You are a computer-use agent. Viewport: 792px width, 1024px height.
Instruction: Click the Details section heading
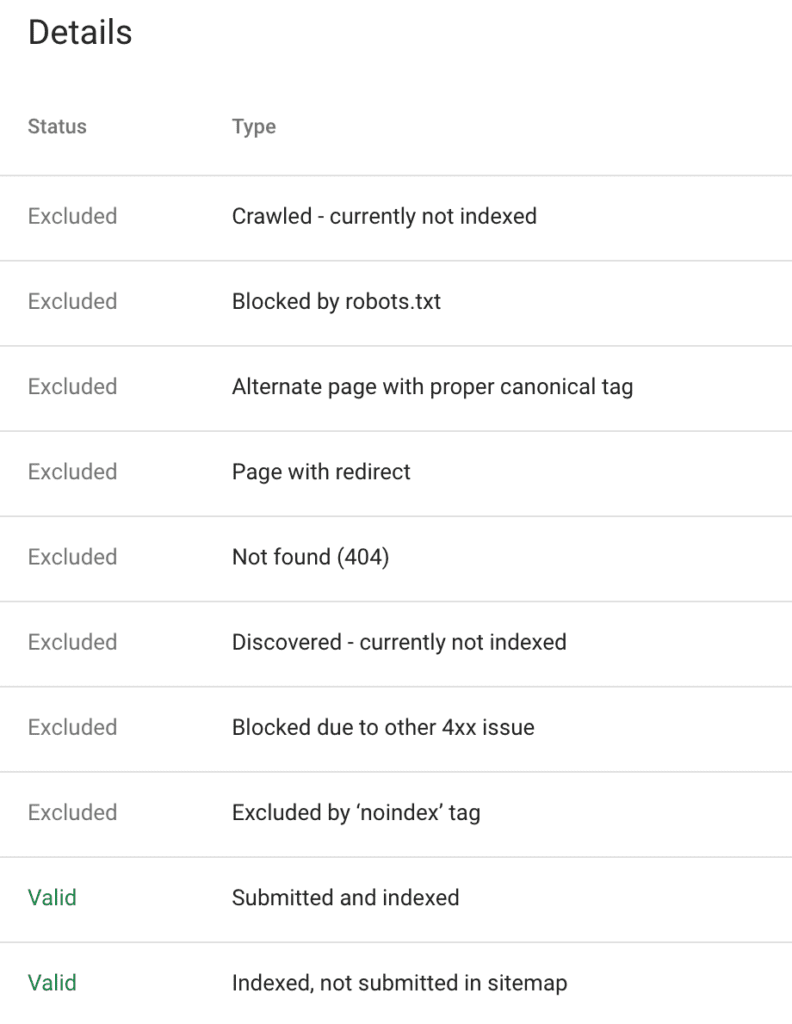[x=80, y=33]
